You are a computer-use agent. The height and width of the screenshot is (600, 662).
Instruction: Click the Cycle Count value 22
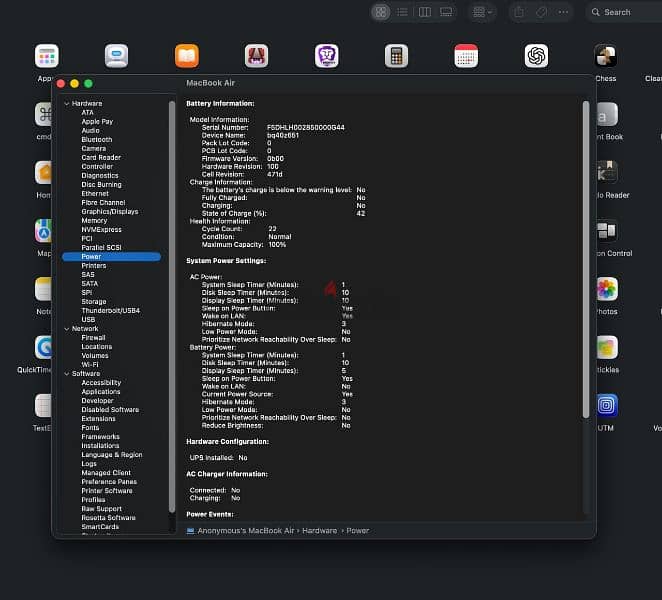(272, 229)
